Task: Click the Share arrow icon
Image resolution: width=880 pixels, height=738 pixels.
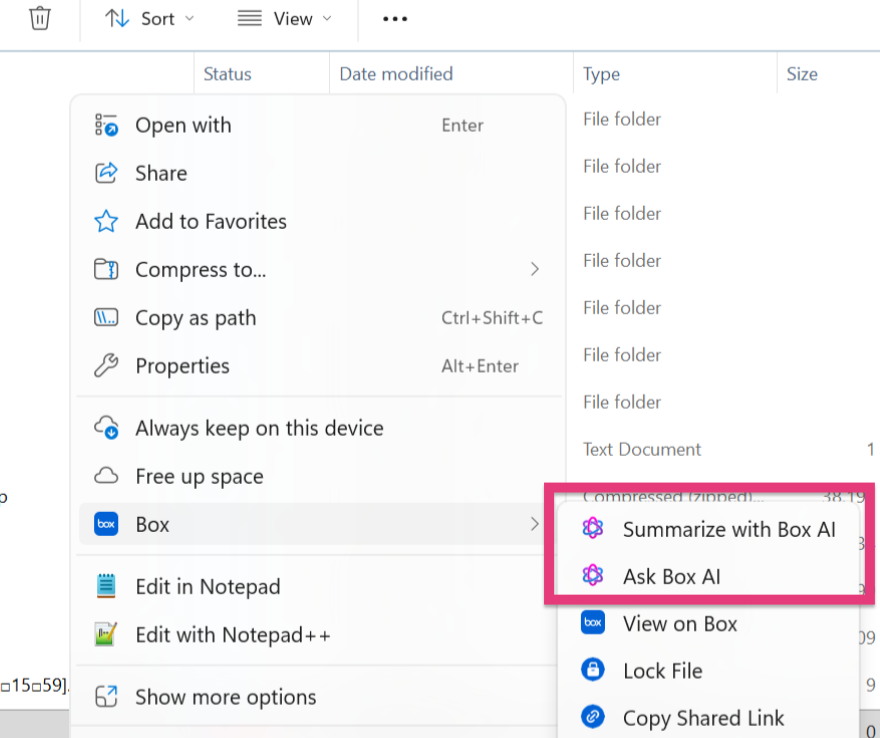Action: [106, 173]
